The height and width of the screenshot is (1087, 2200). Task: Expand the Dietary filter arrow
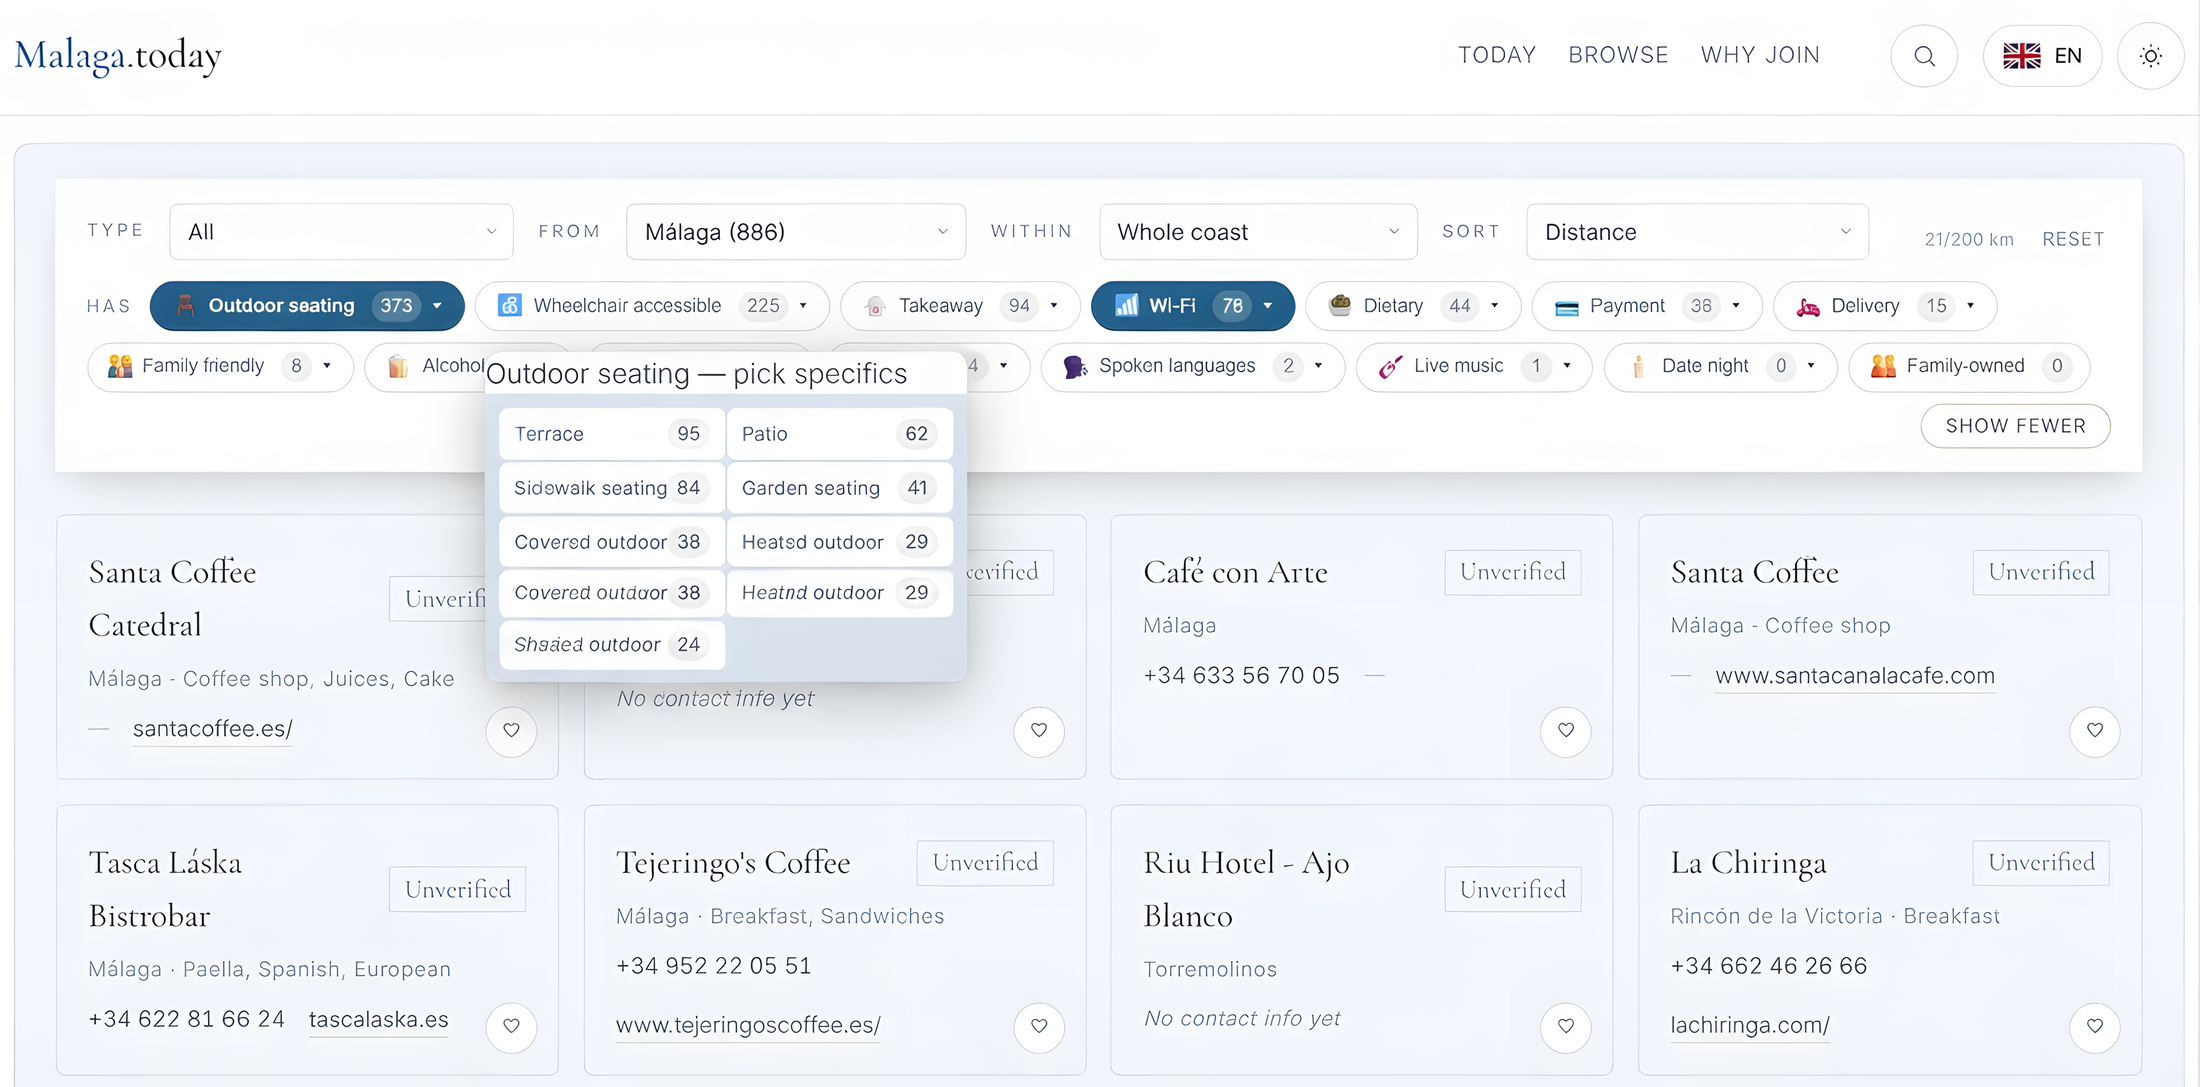click(1495, 306)
